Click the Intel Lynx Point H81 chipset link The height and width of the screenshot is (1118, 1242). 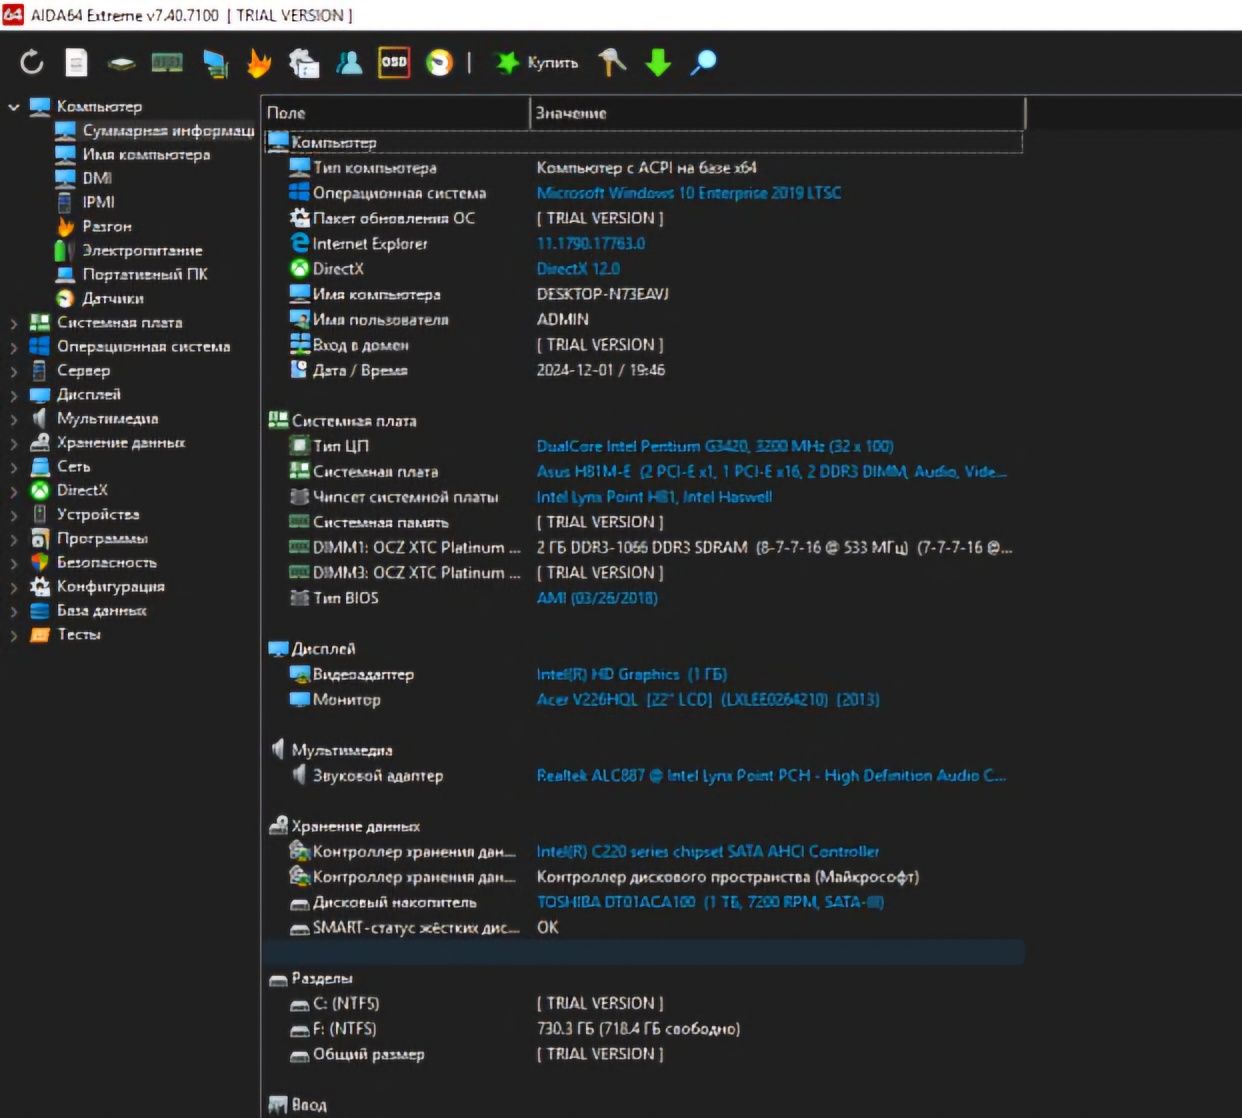point(654,497)
